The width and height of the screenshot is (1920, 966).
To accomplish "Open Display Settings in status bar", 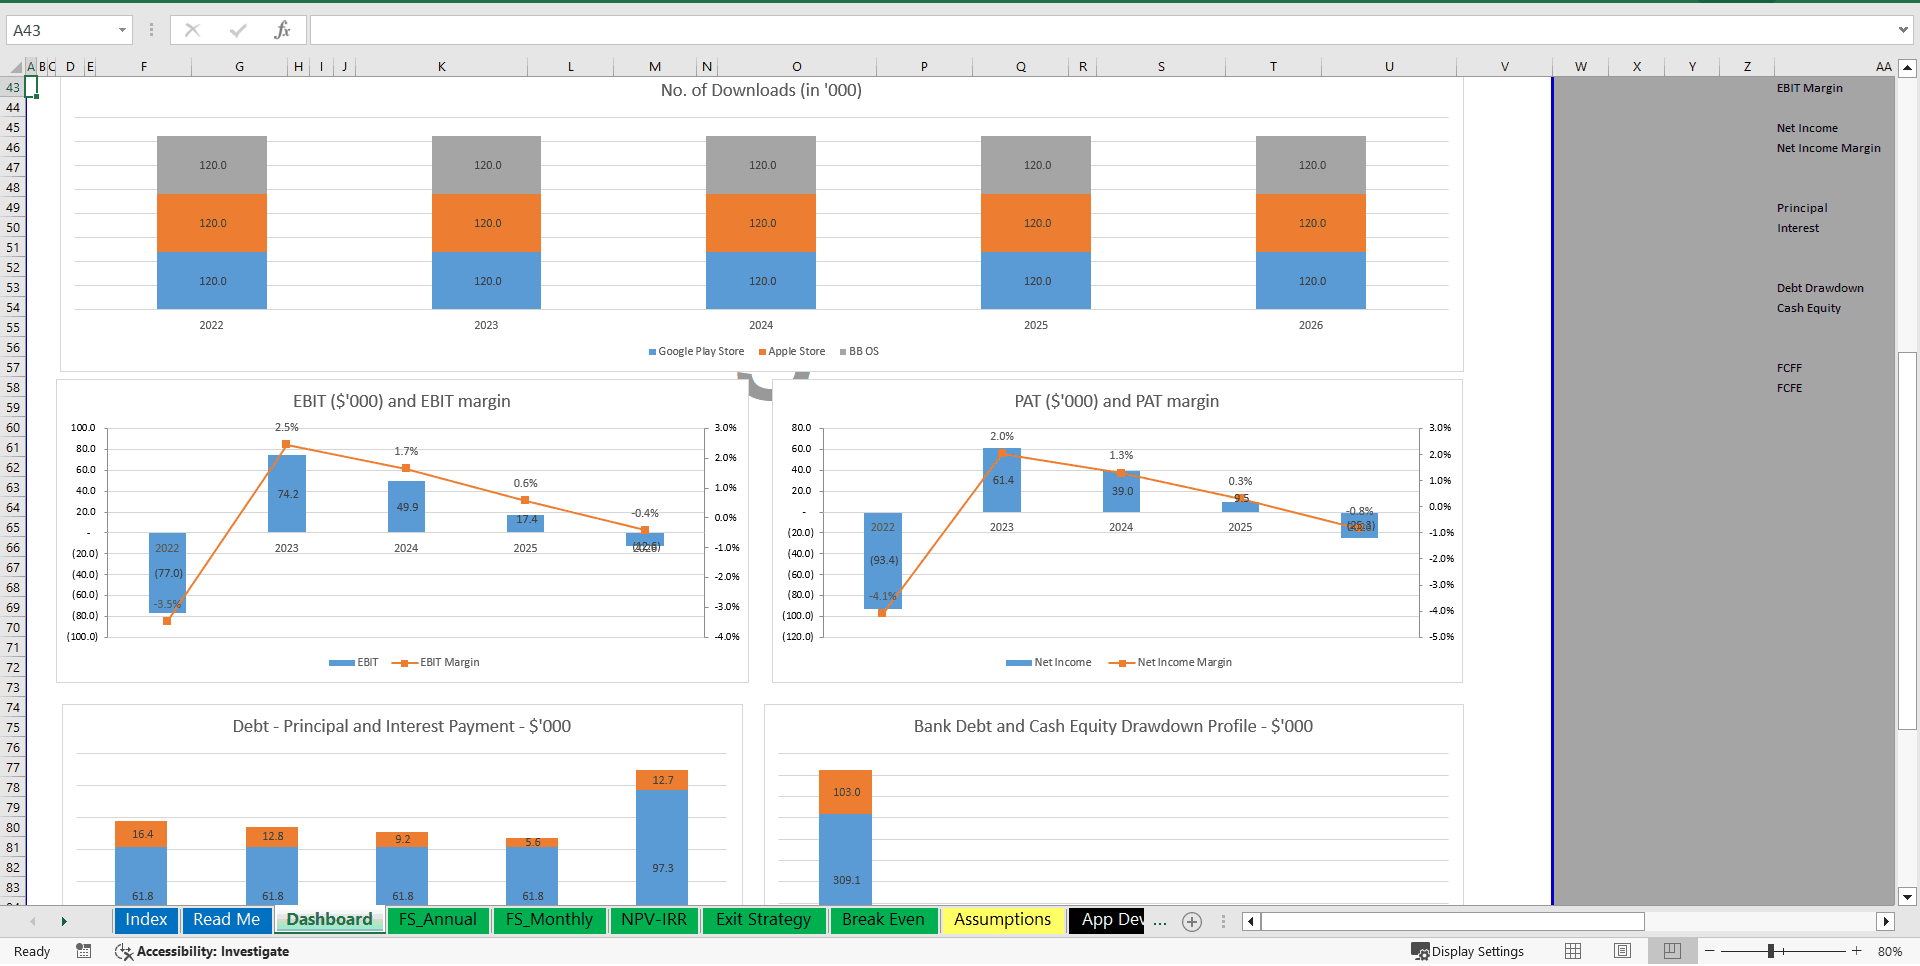I will click(x=1467, y=951).
